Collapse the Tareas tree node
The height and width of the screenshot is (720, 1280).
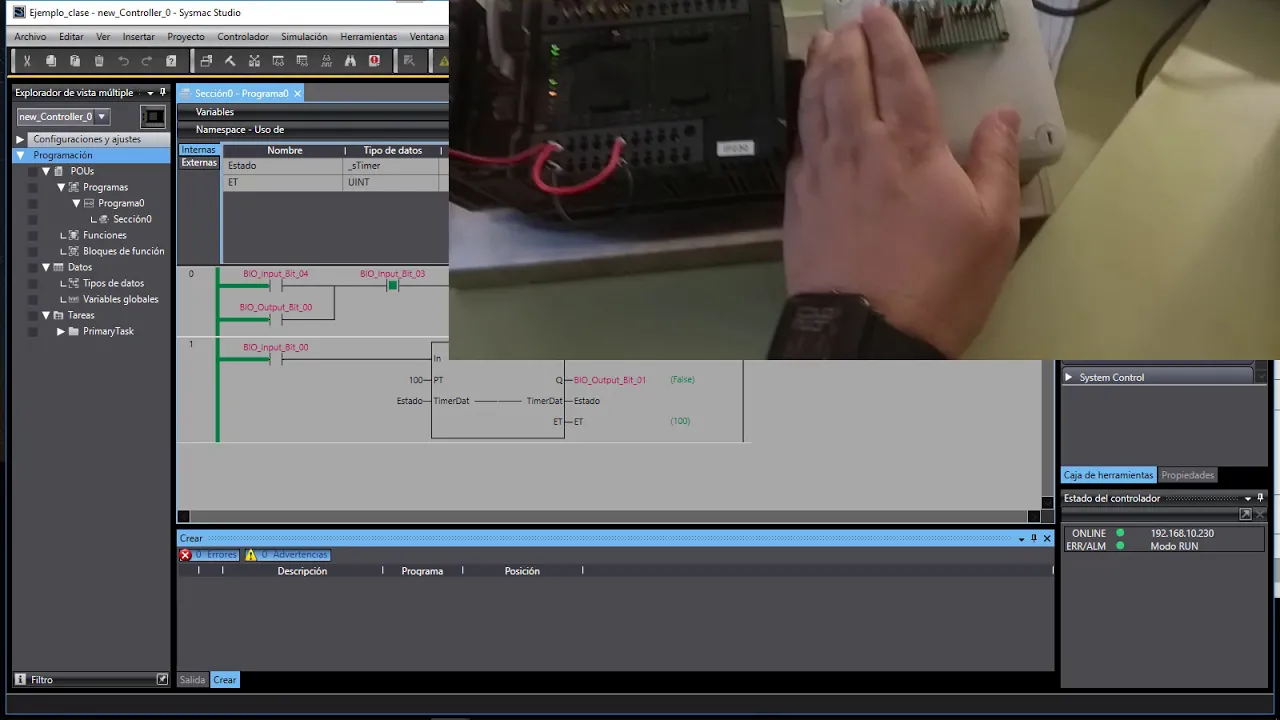click(46, 315)
